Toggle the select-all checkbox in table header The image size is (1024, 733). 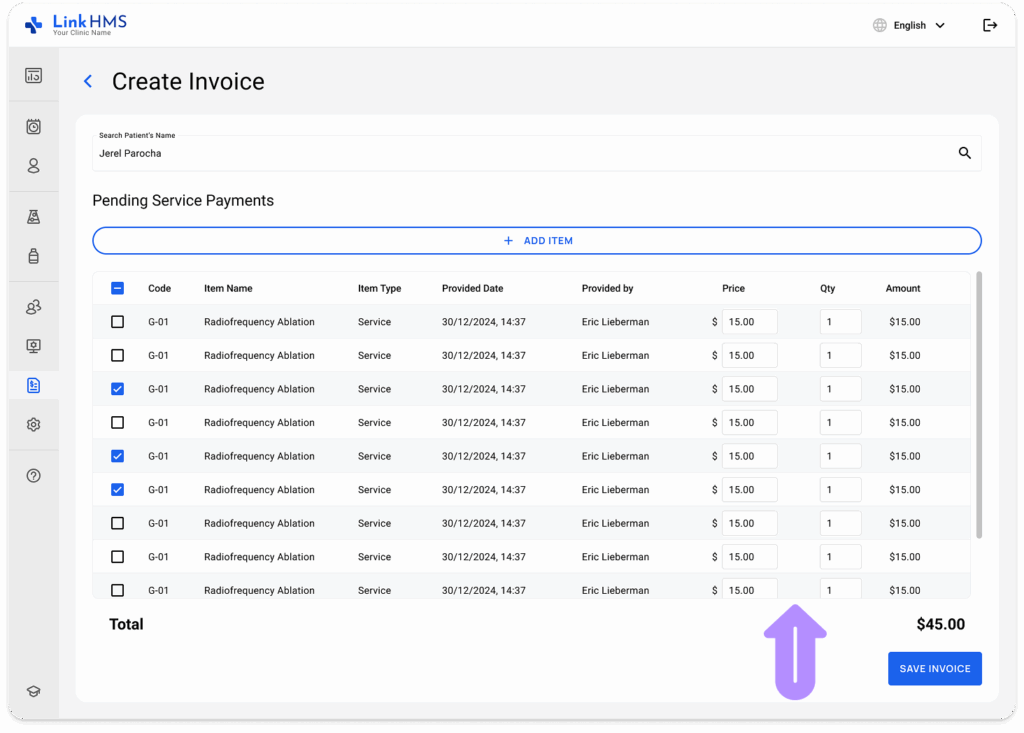coord(118,288)
